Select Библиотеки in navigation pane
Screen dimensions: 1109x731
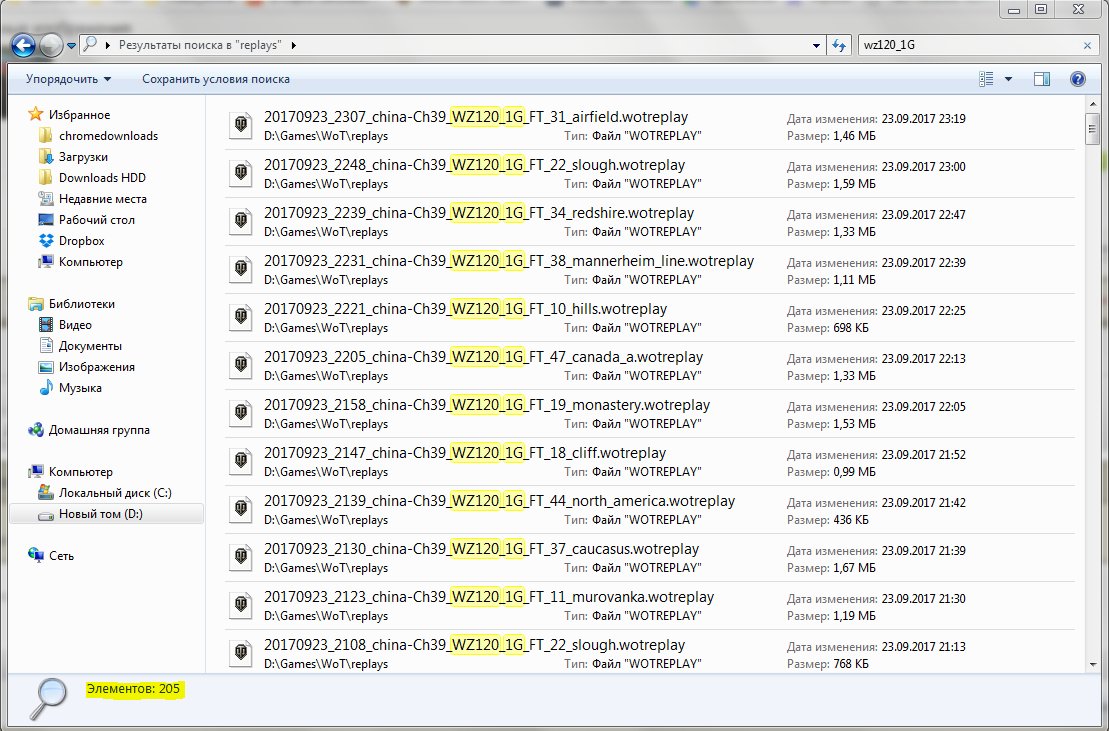(x=81, y=304)
